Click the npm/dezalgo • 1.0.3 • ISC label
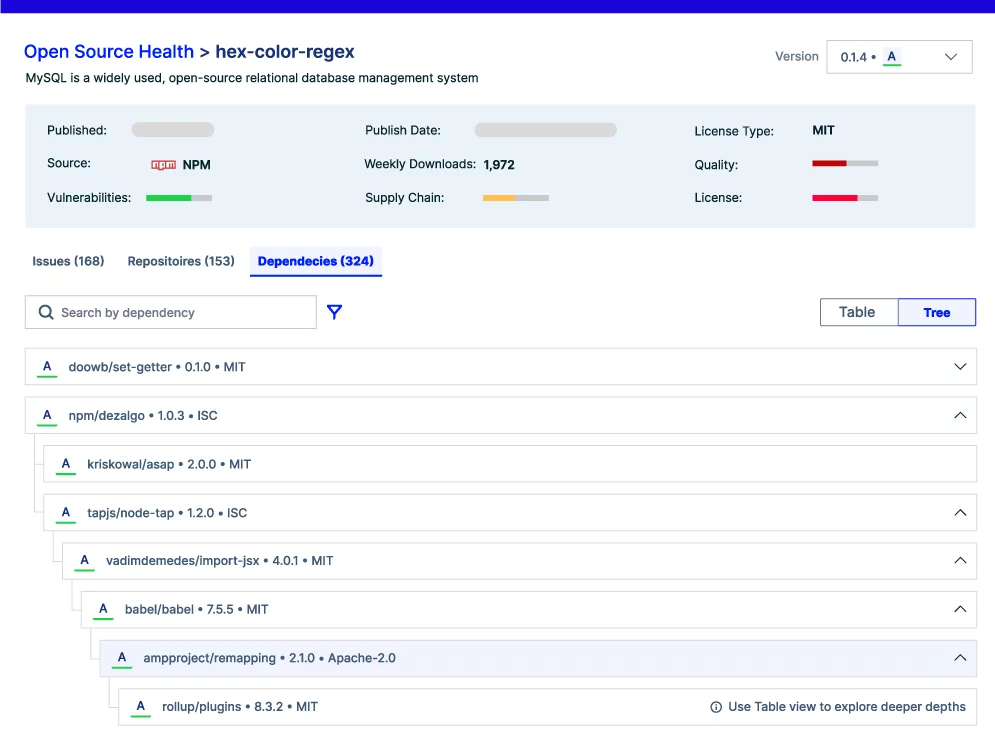This screenshot has width=995, height=753. (143, 416)
